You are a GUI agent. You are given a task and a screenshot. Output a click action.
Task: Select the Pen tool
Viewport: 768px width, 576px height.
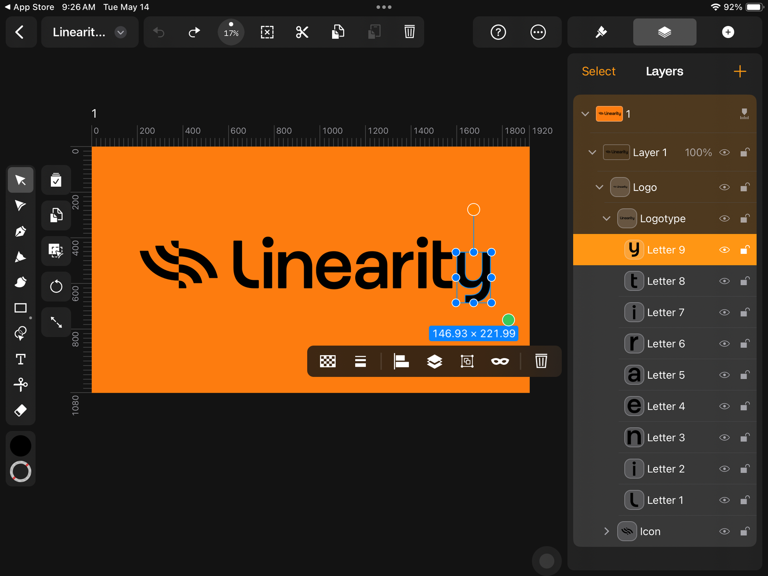click(21, 231)
